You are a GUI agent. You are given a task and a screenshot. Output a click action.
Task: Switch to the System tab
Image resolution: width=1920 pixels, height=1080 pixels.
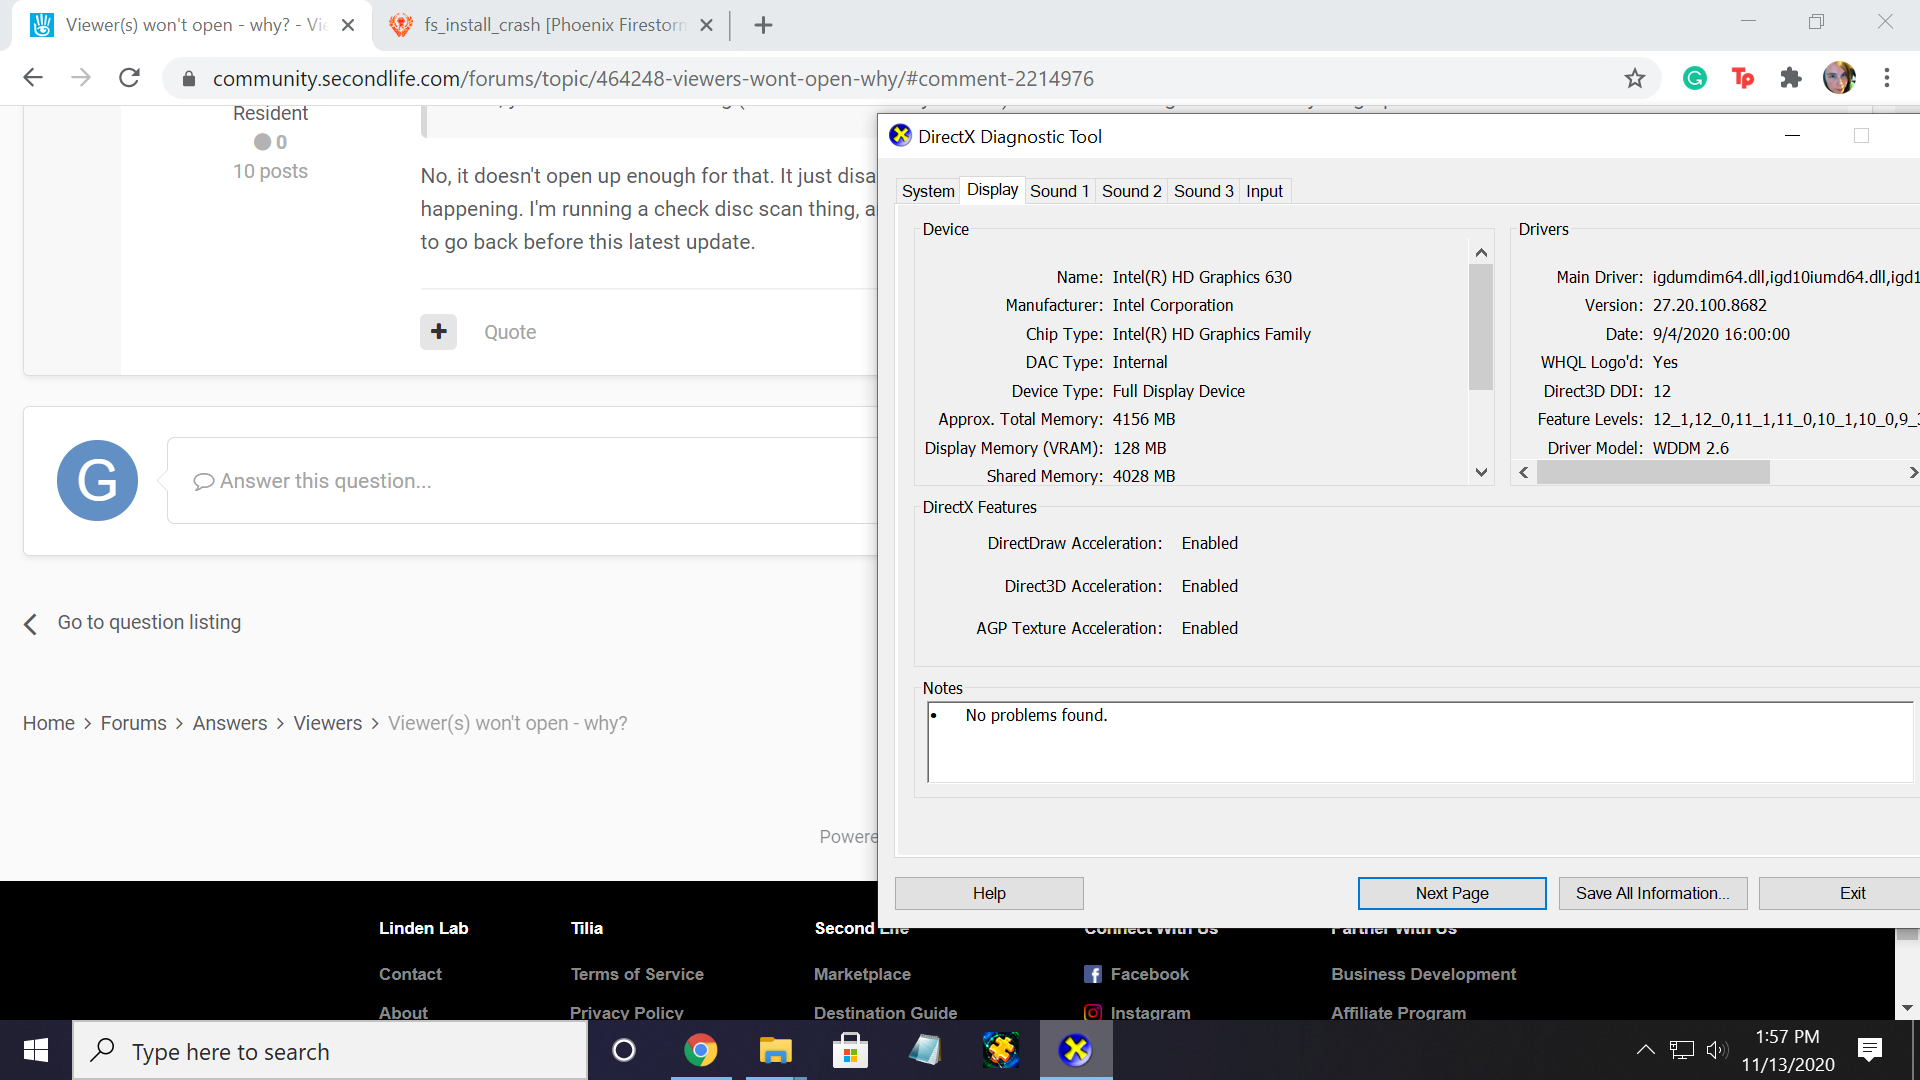pos(928,191)
